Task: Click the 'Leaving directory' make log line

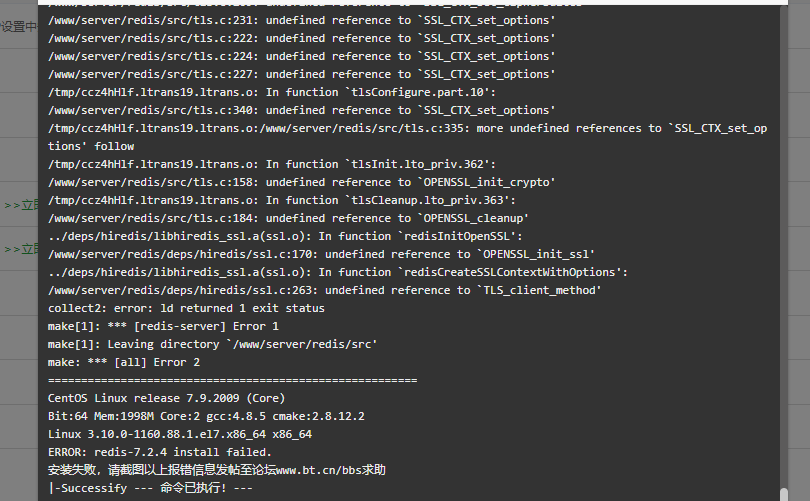Action: 212,345
